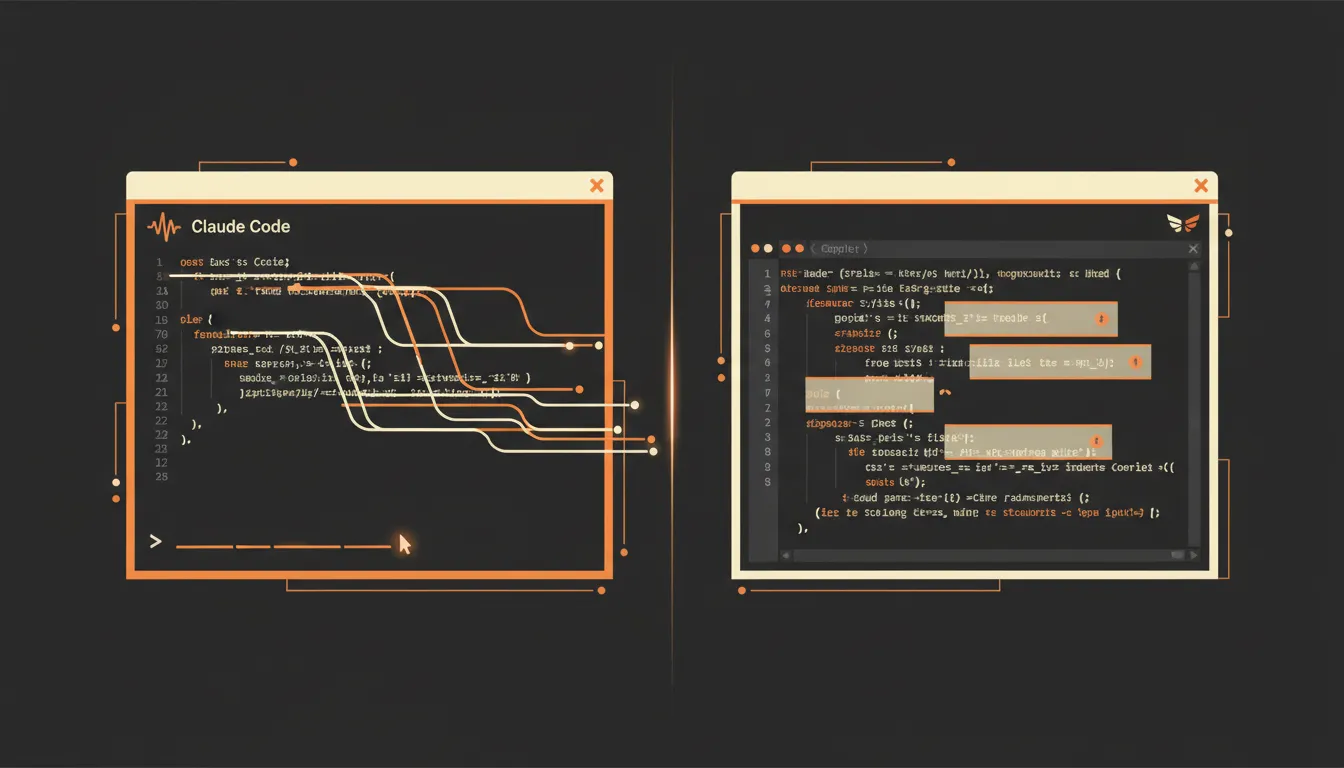Click the orange marker in the highlight on line 4
The width and height of the screenshot is (1344, 768).
click(x=1101, y=319)
